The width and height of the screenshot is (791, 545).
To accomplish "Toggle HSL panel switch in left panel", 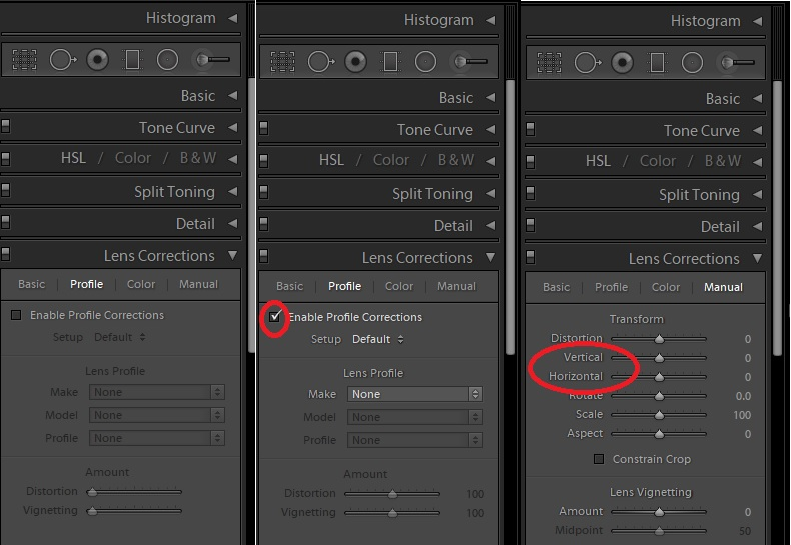I will tap(6, 158).
